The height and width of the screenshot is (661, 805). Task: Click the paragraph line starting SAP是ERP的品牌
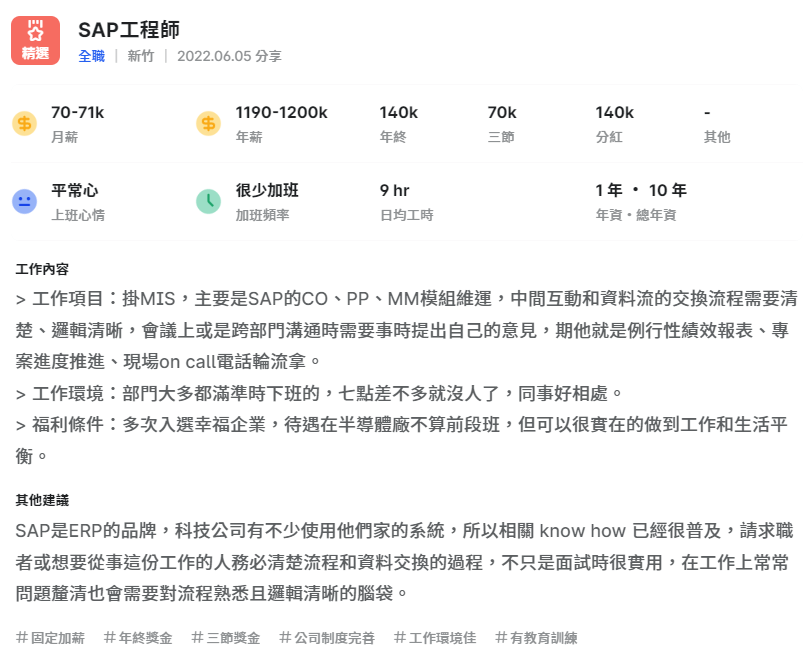[405, 531]
